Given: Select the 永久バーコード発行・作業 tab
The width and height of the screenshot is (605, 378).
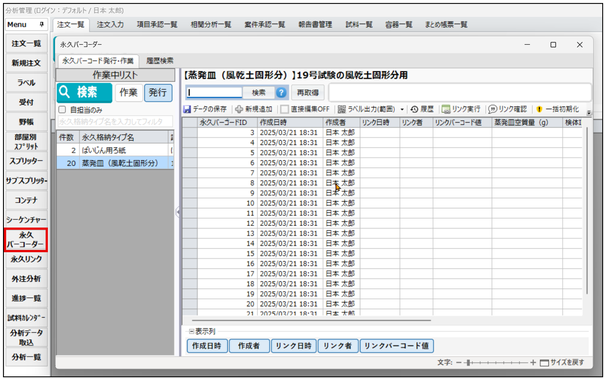Looking at the screenshot, I should 98,61.
